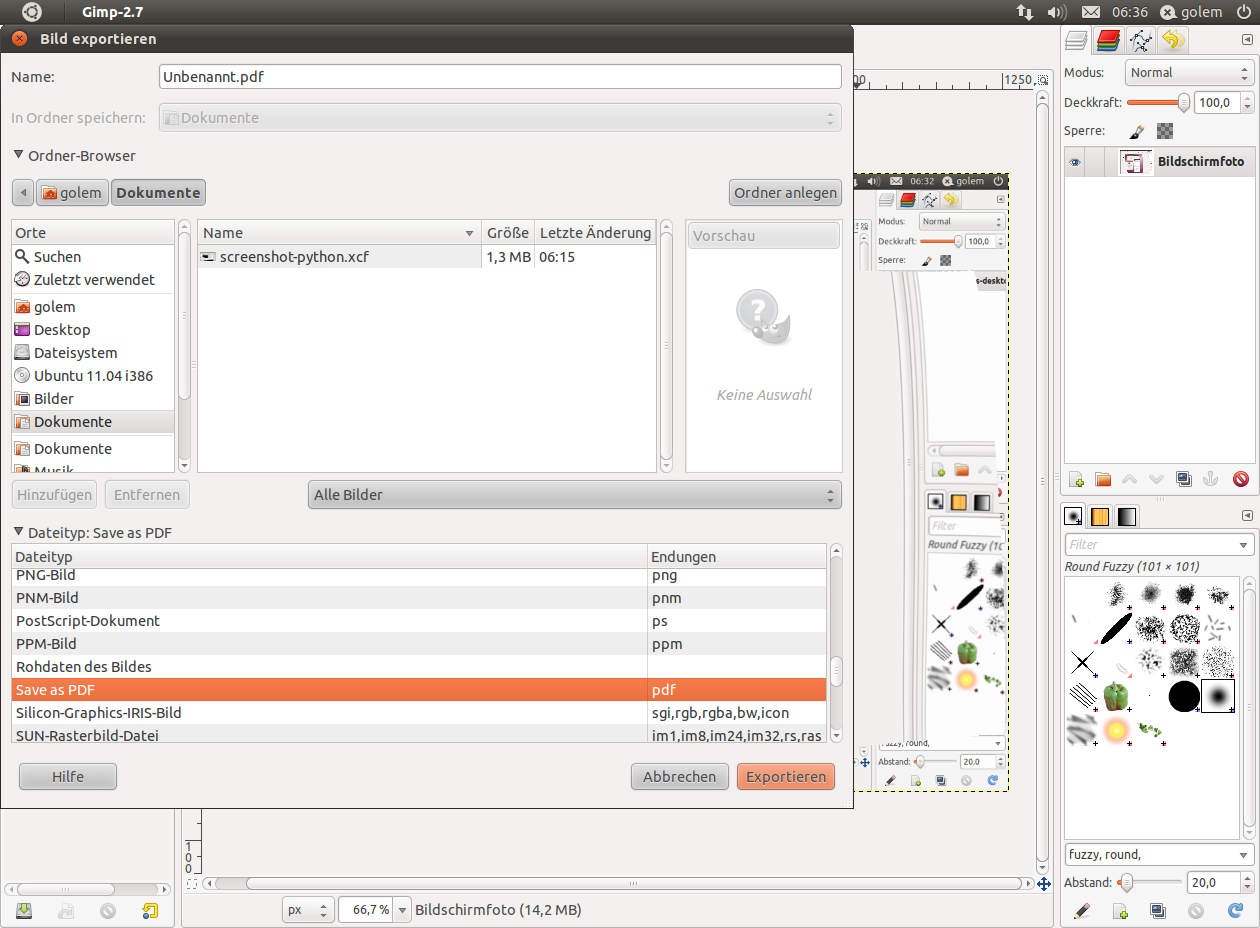Open the Gradients tab in brushes dock

[x=1126, y=516]
